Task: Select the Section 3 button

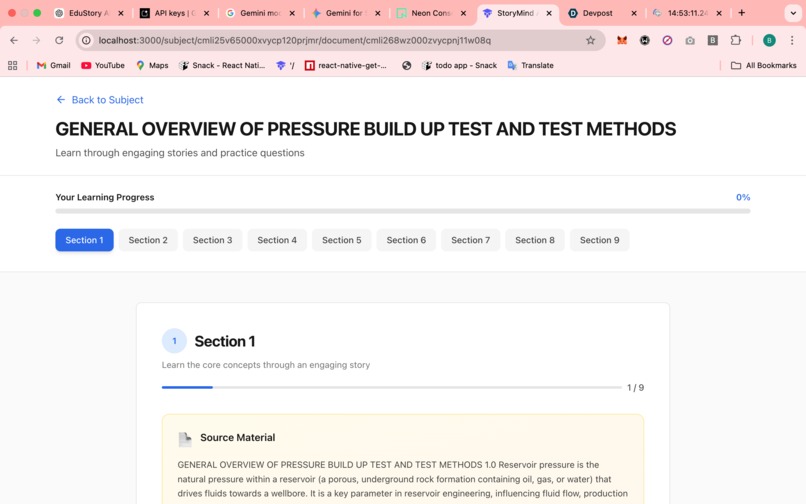Action: [212, 240]
